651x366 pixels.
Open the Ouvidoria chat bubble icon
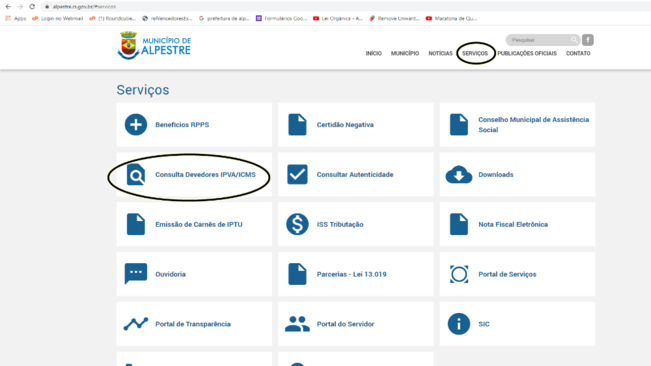tap(136, 273)
